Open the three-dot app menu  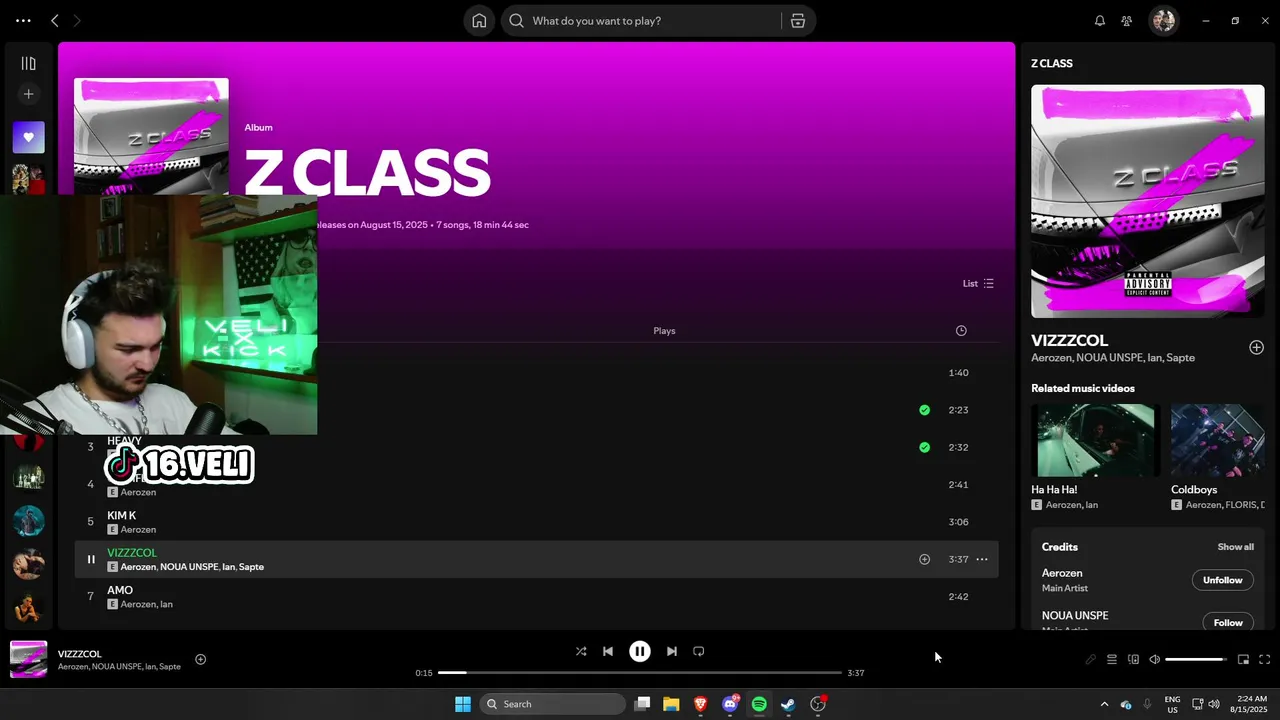coord(23,20)
